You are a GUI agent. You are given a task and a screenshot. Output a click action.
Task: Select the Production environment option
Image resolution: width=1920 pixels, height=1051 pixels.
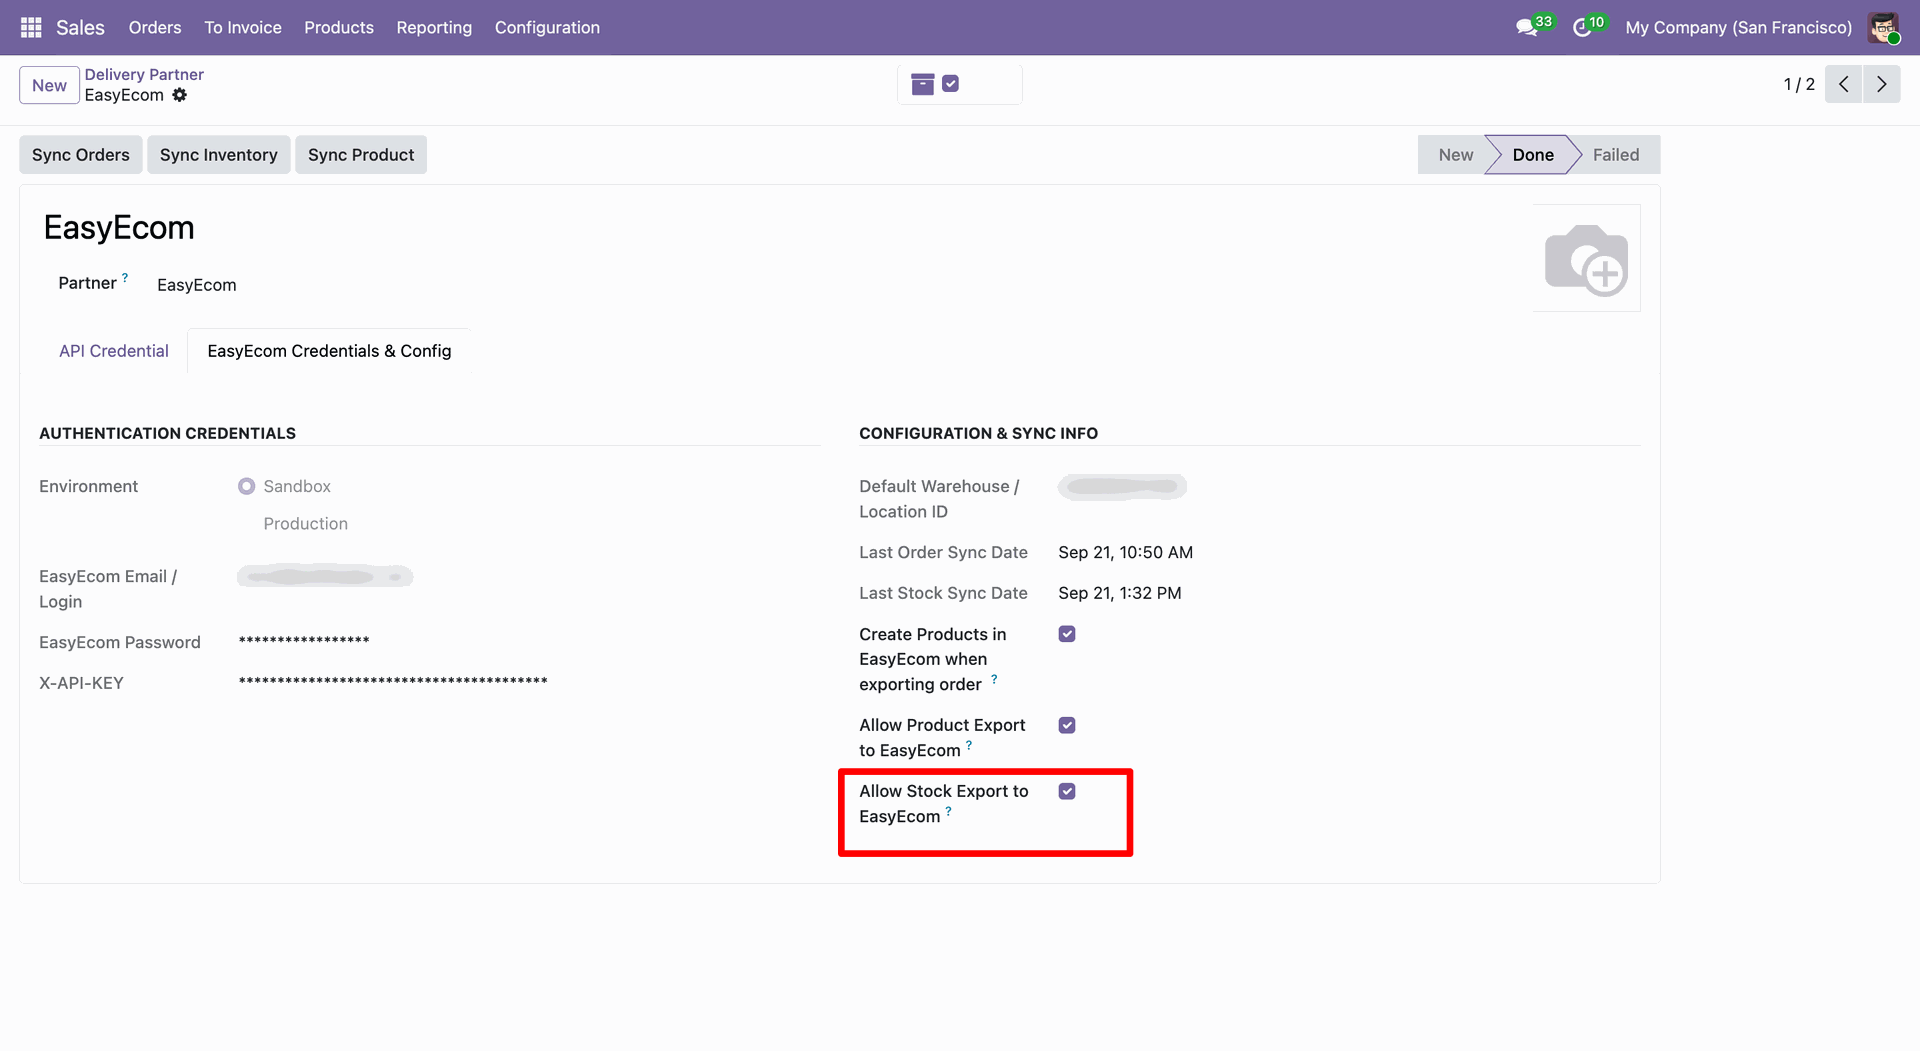(305, 524)
